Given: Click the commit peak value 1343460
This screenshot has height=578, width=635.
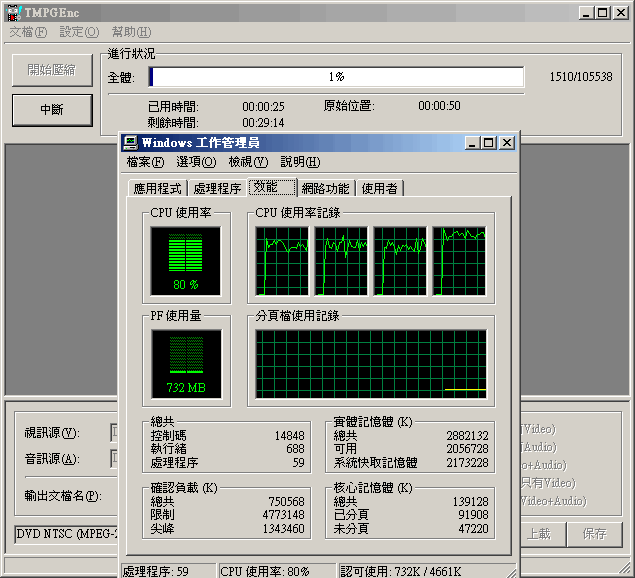Looking at the screenshot, I should pyautogui.click(x=283, y=529).
